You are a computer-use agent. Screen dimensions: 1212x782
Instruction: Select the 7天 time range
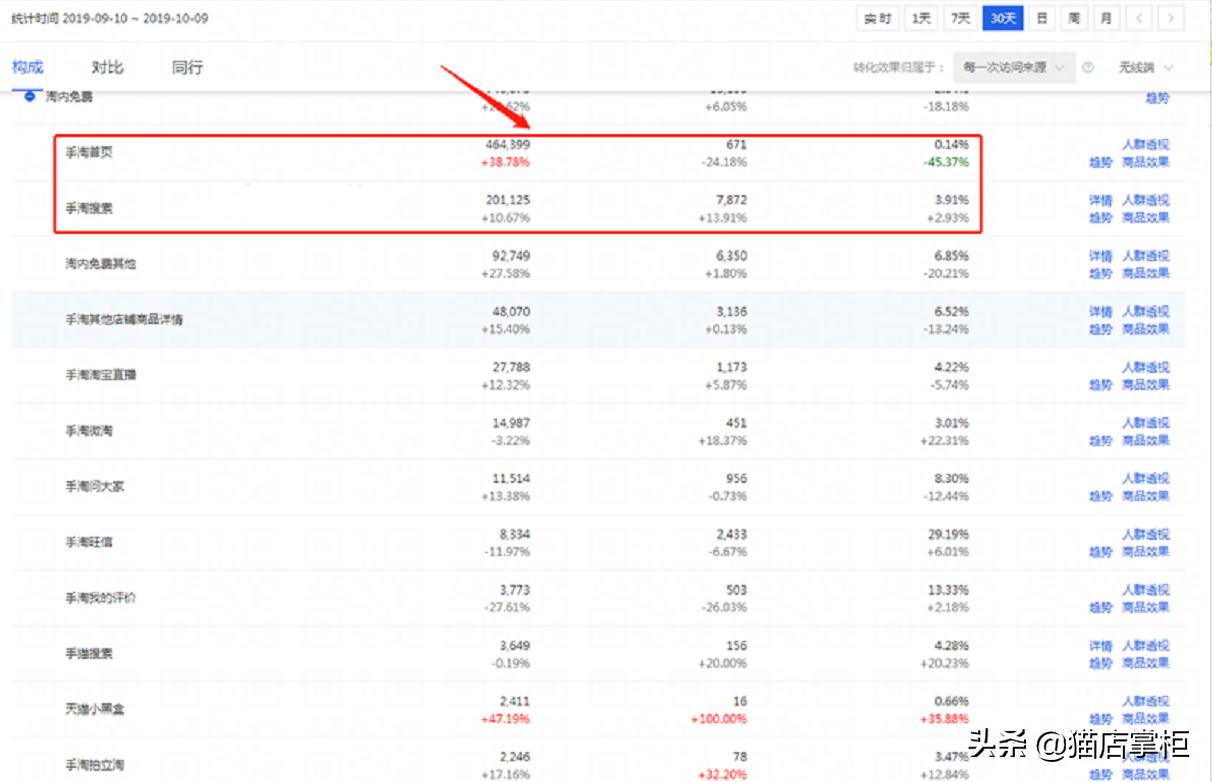(x=960, y=19)
